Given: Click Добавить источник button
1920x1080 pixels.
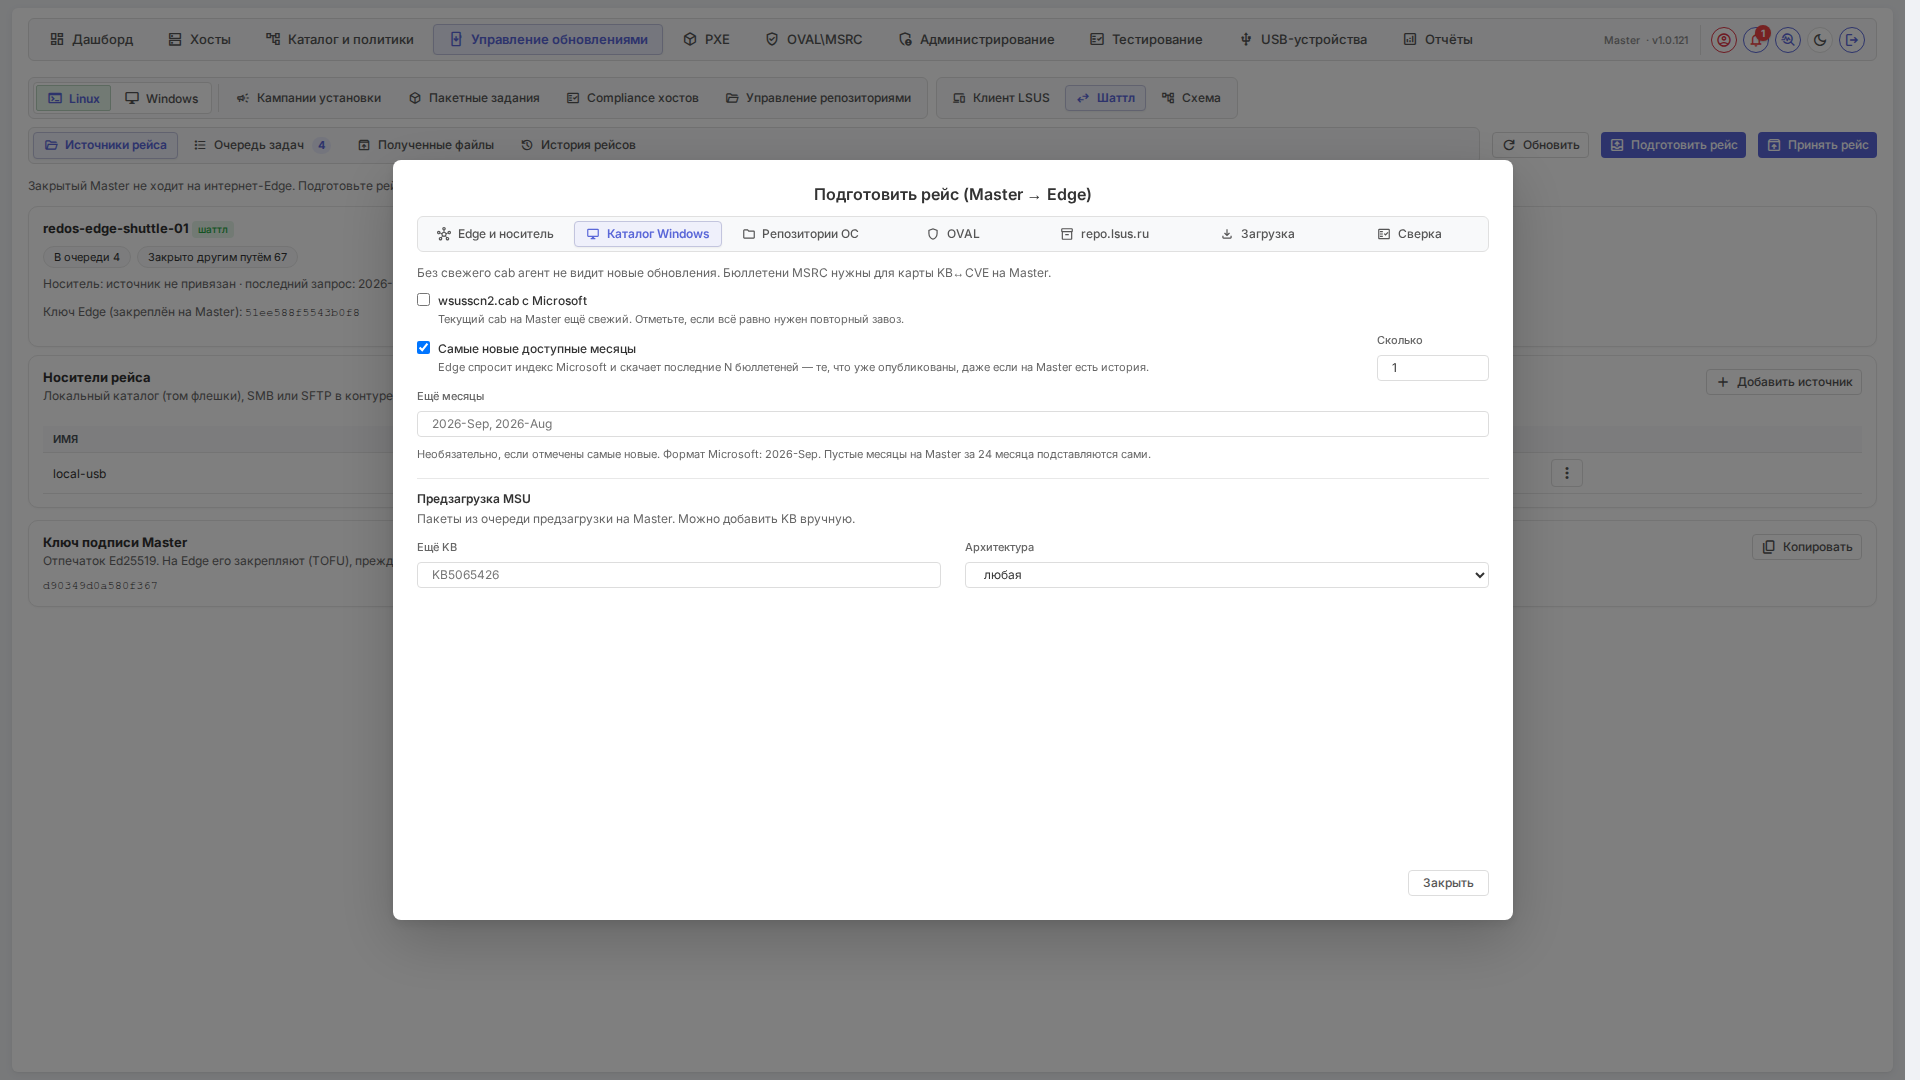Looking at the screenshot, I should 1784,382.
